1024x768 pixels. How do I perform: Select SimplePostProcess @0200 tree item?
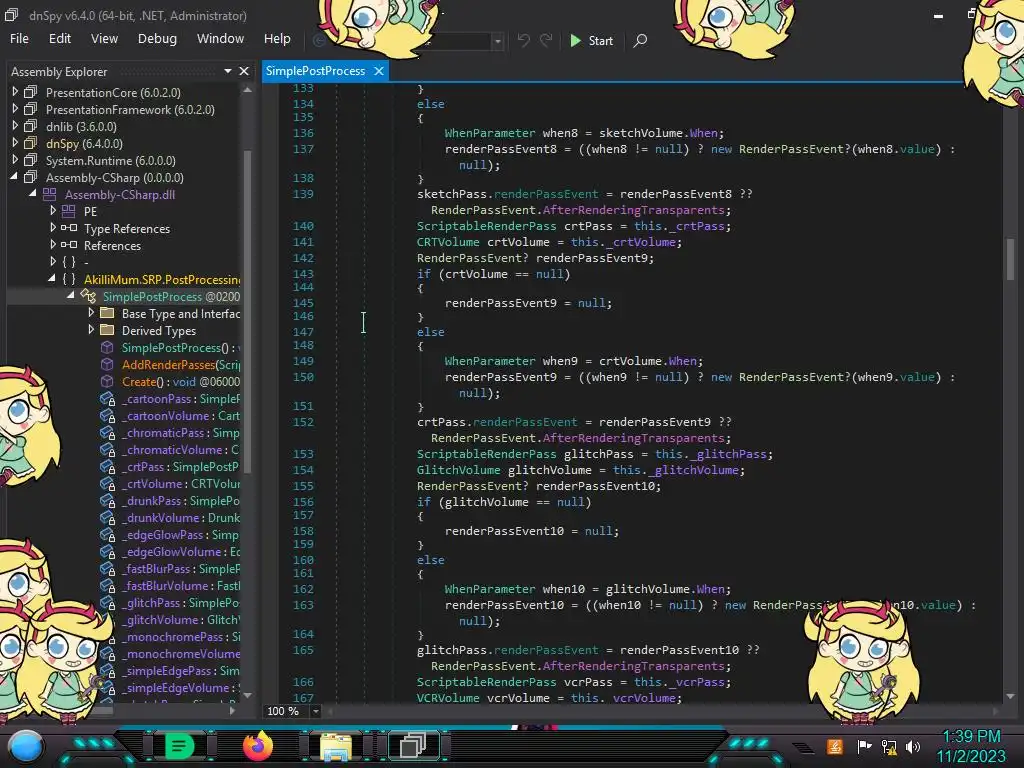(171, 296)
